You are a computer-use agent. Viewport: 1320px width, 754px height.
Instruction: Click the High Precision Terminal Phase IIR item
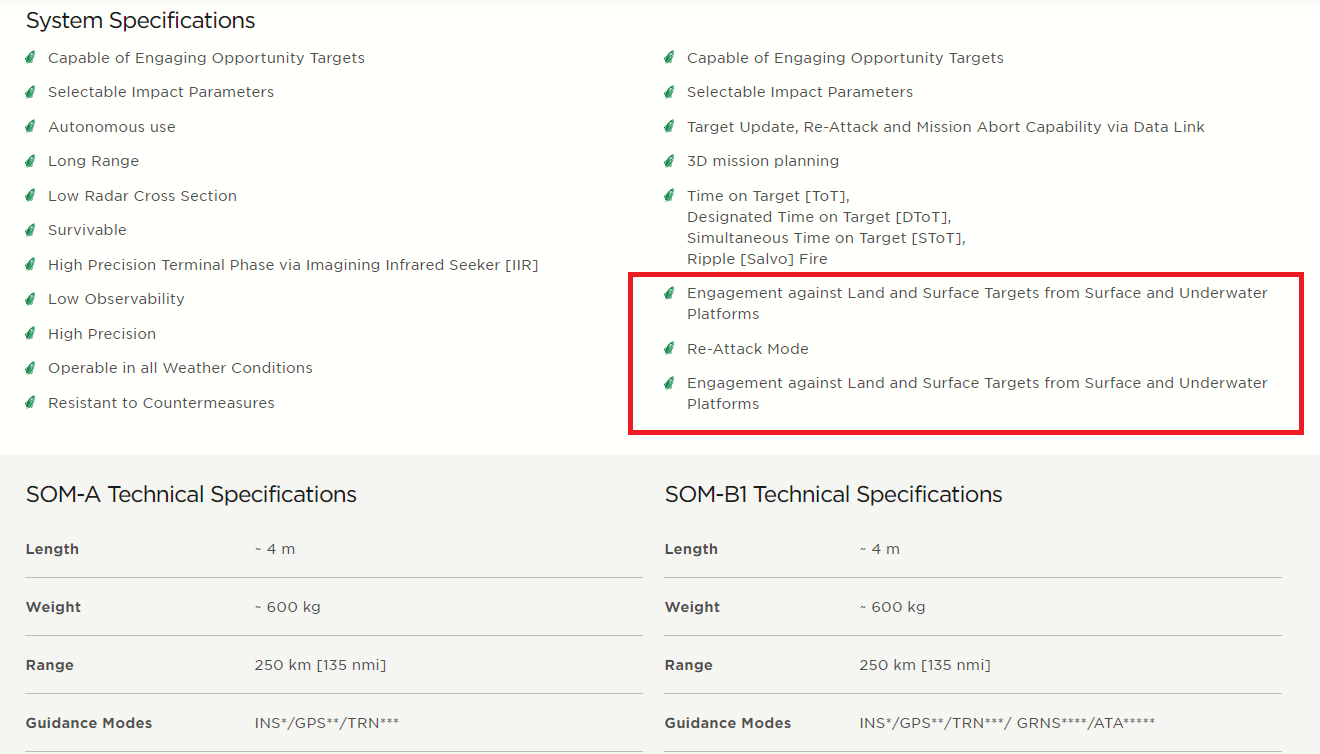click(x=293, y=265)
